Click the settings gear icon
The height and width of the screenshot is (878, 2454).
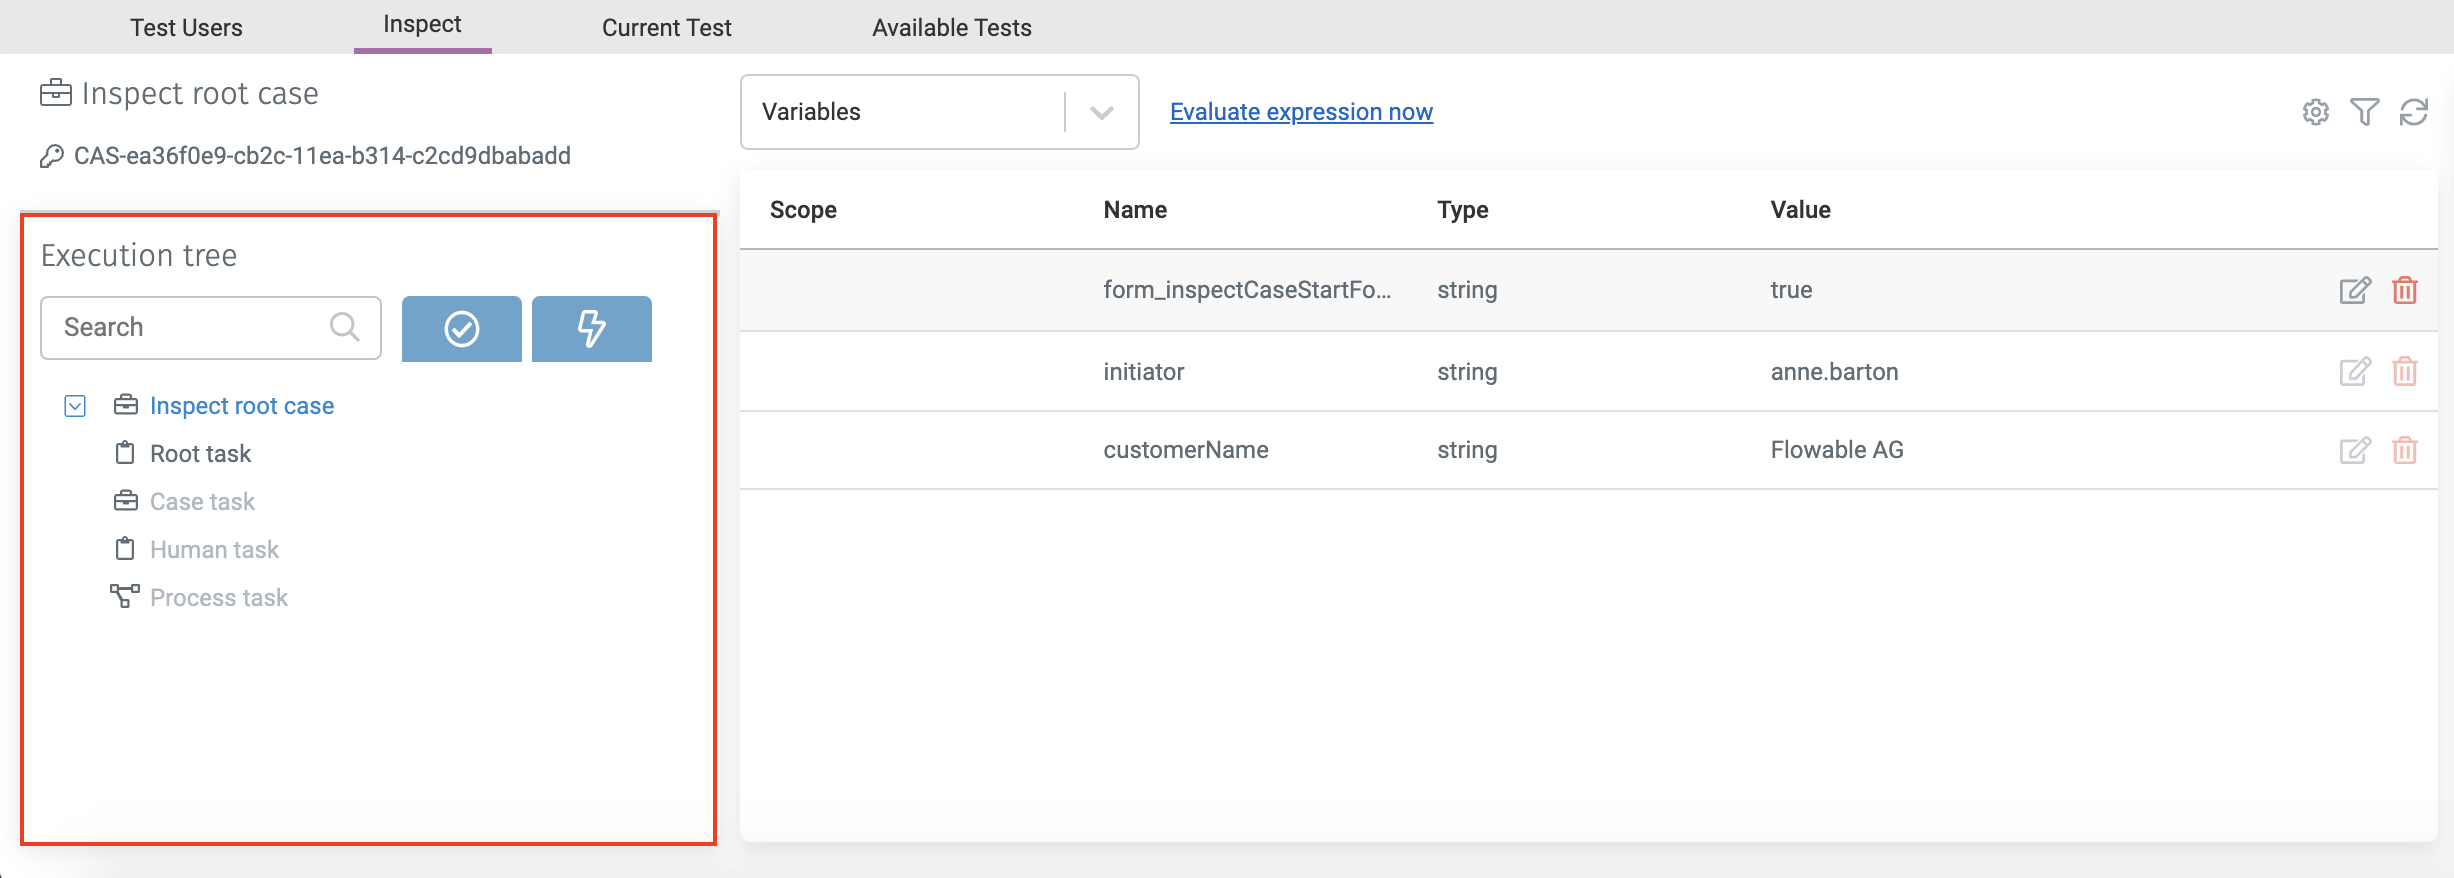pos(2315,112)
